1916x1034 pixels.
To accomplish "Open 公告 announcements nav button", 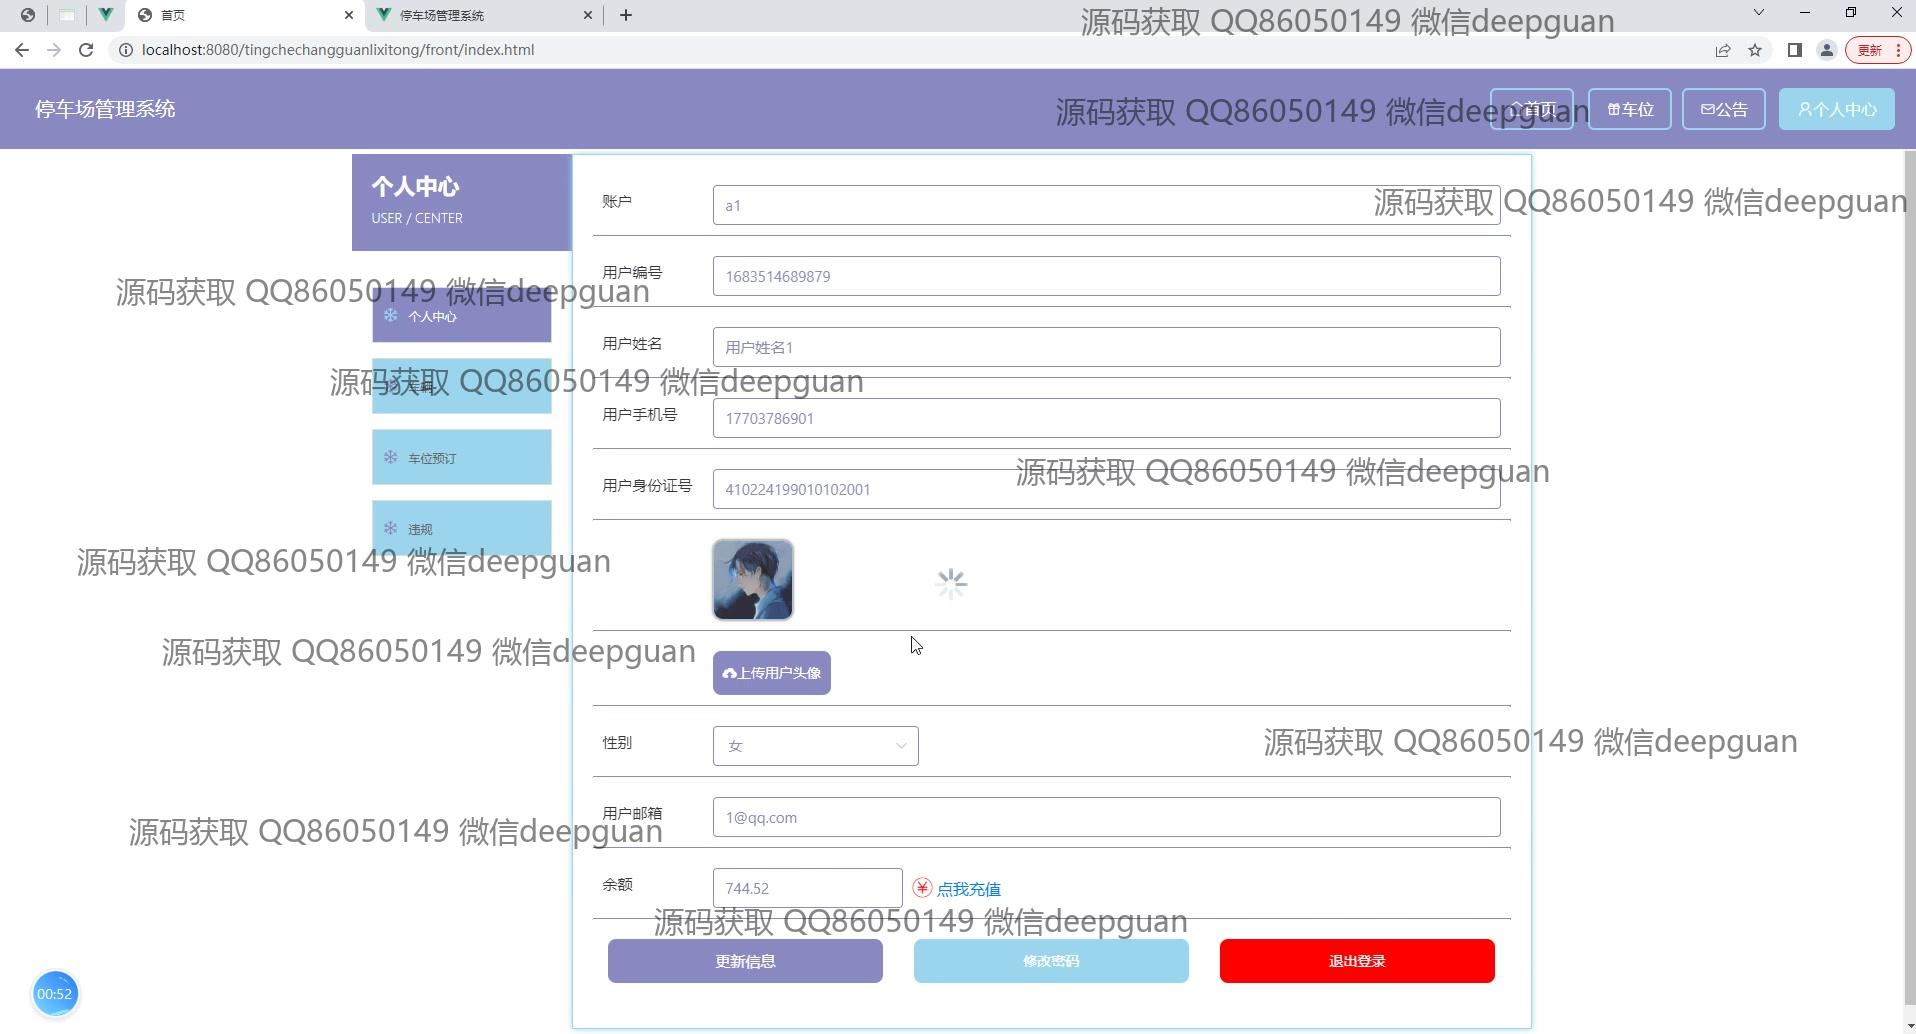I will [1723, 109].
